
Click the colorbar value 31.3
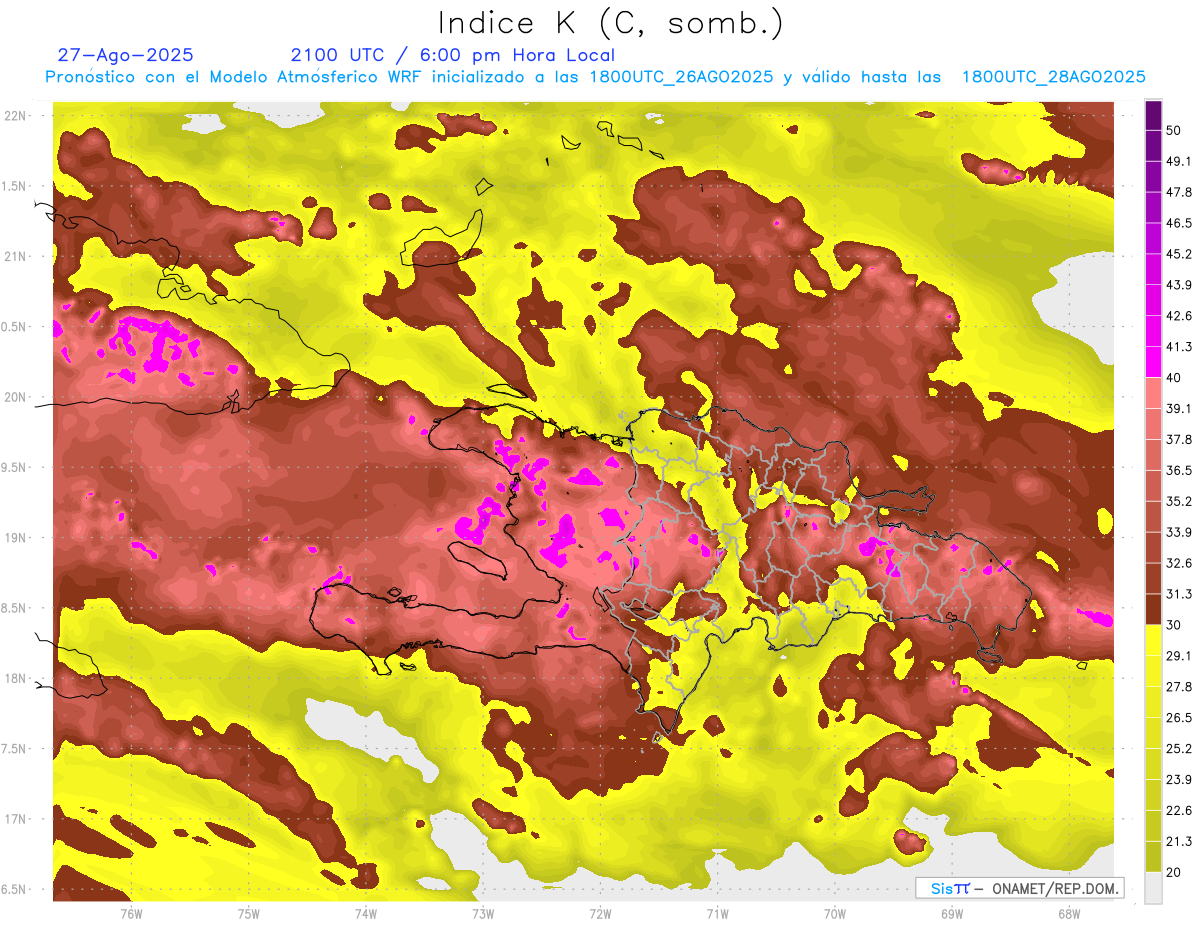1178,594
